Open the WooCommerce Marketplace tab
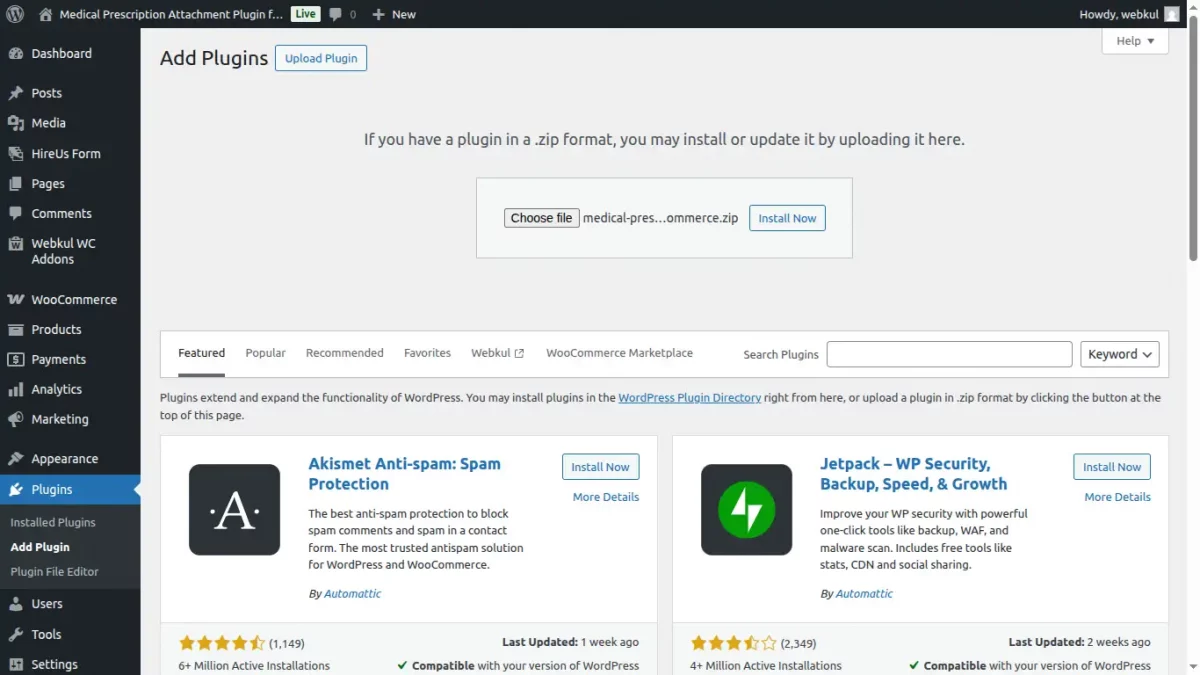The image size is (1200, 675). click(618, 353)
